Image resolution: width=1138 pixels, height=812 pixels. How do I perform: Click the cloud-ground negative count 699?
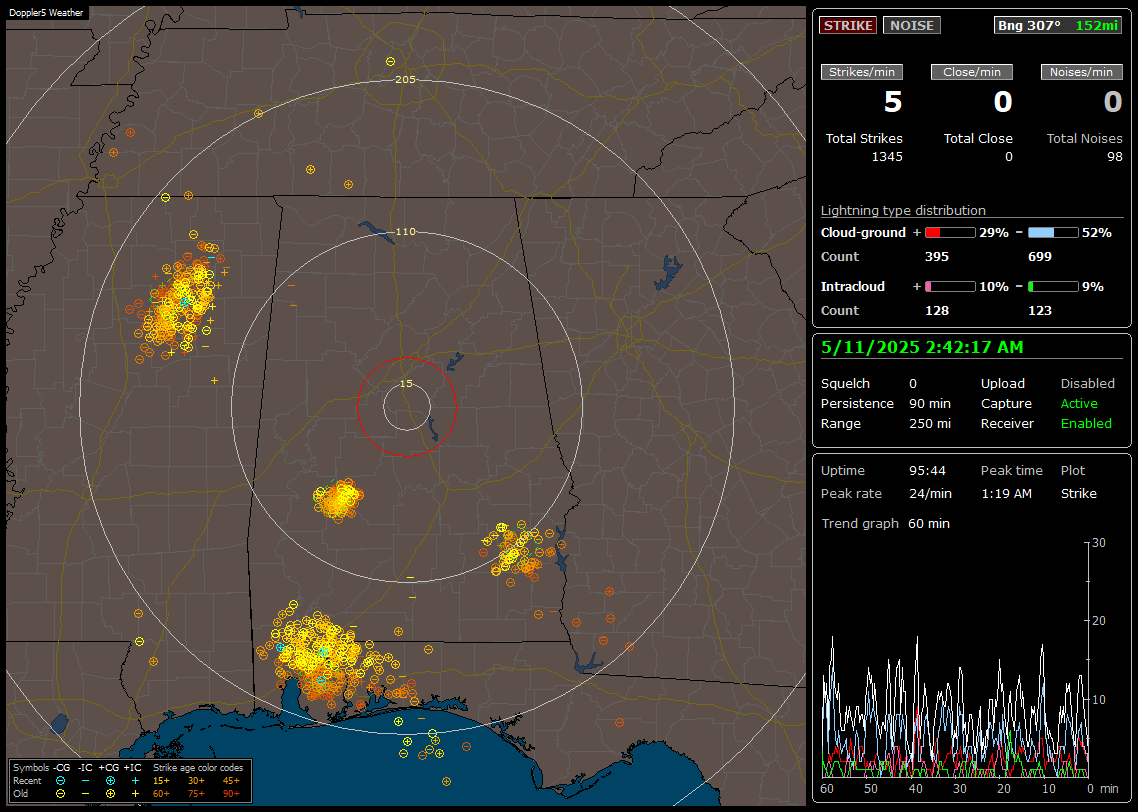click(x=1040, y=257)
